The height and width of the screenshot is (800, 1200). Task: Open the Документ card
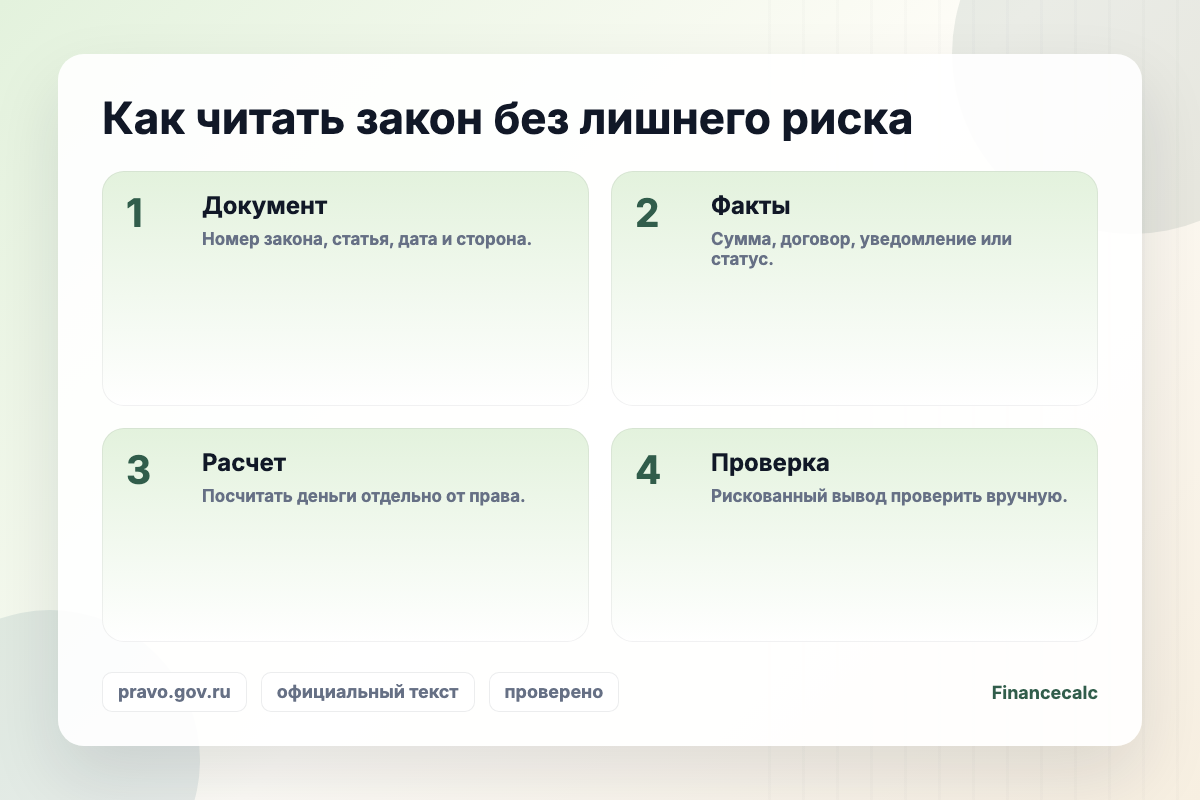[345, 288]
